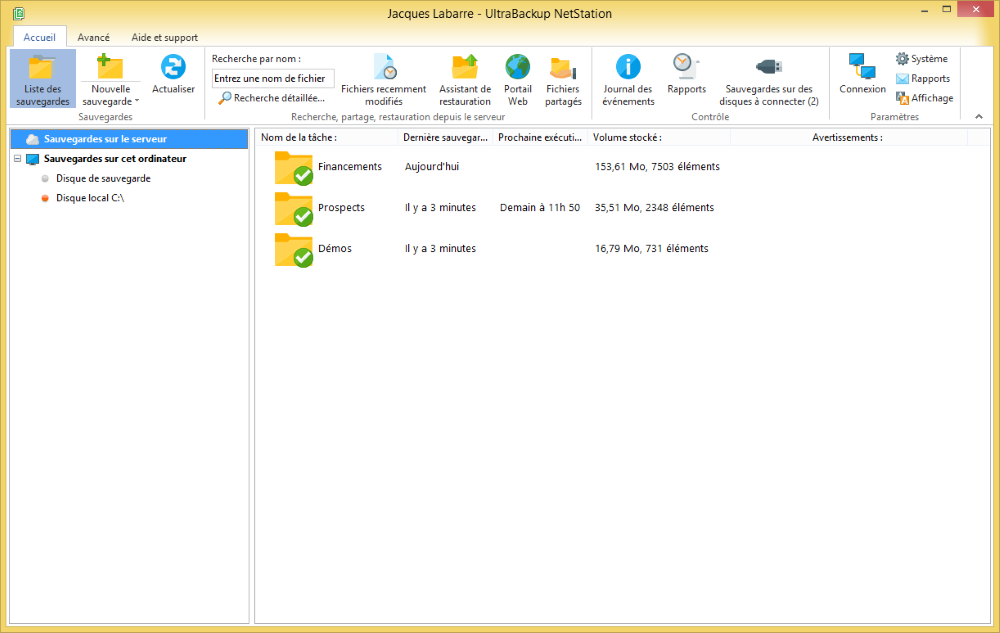Switch to the Avancé tab
The height and width of the screenshot is (633, 1000).
point(94,37)
